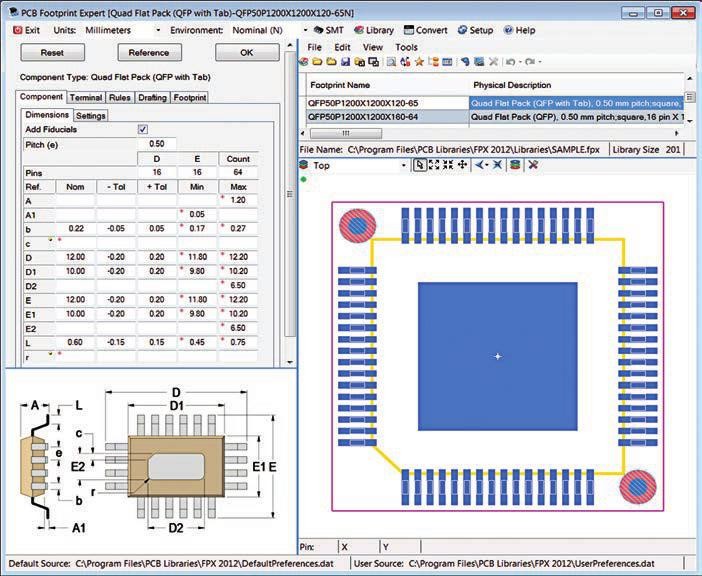Switch to the Rules tab
The width and height of the screenshot is (702, 576).
(120, 98)
